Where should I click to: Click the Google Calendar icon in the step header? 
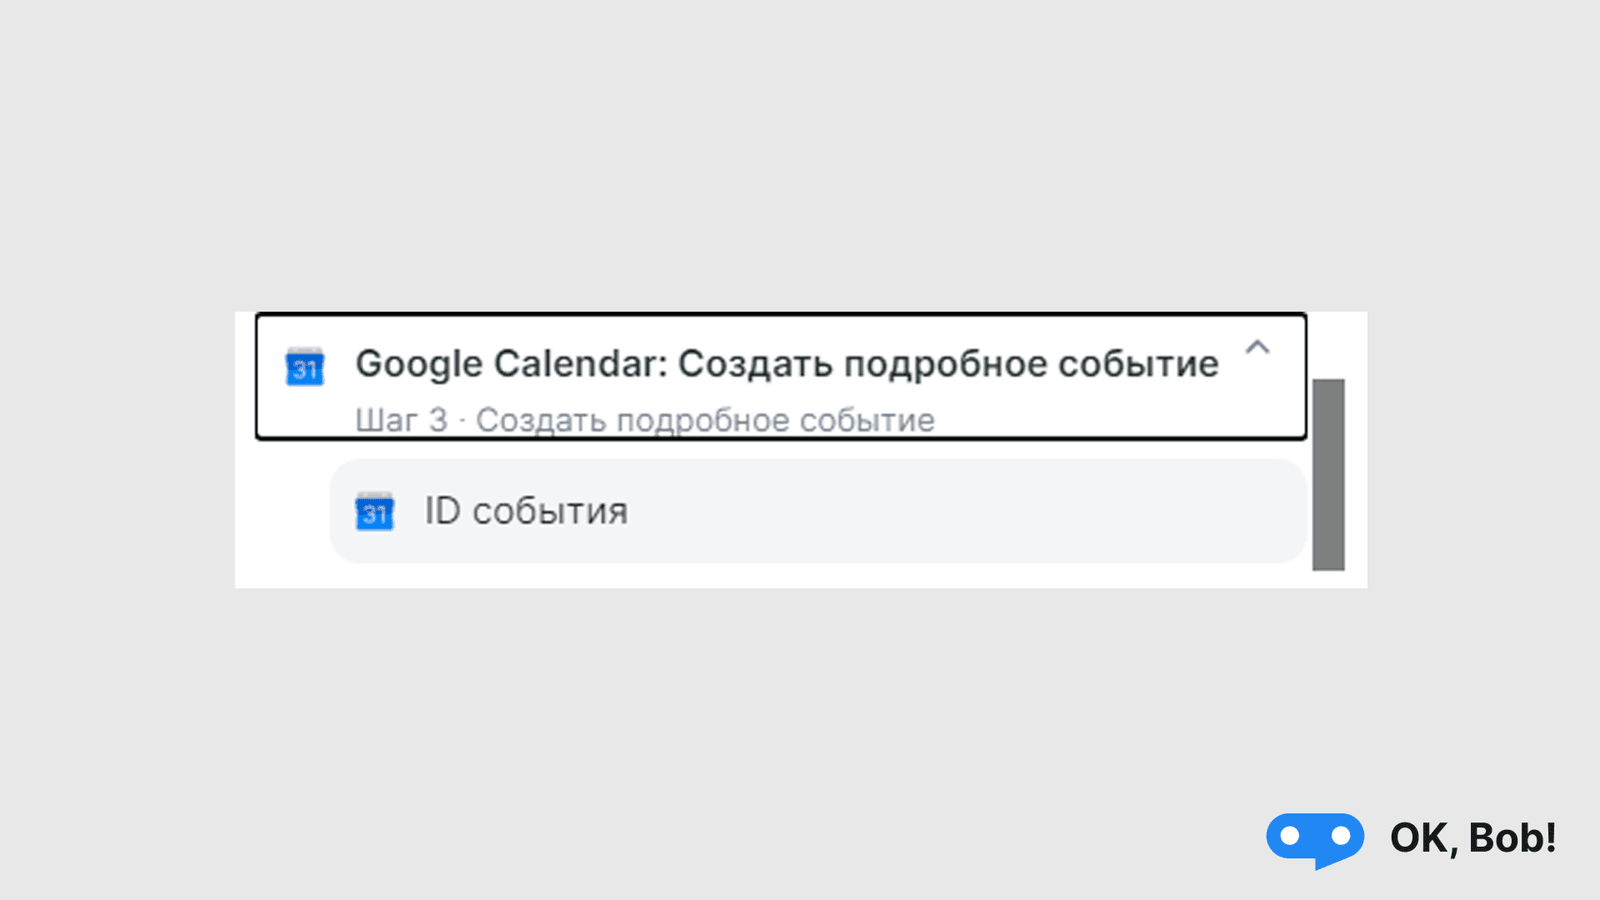tap(304, 366)
